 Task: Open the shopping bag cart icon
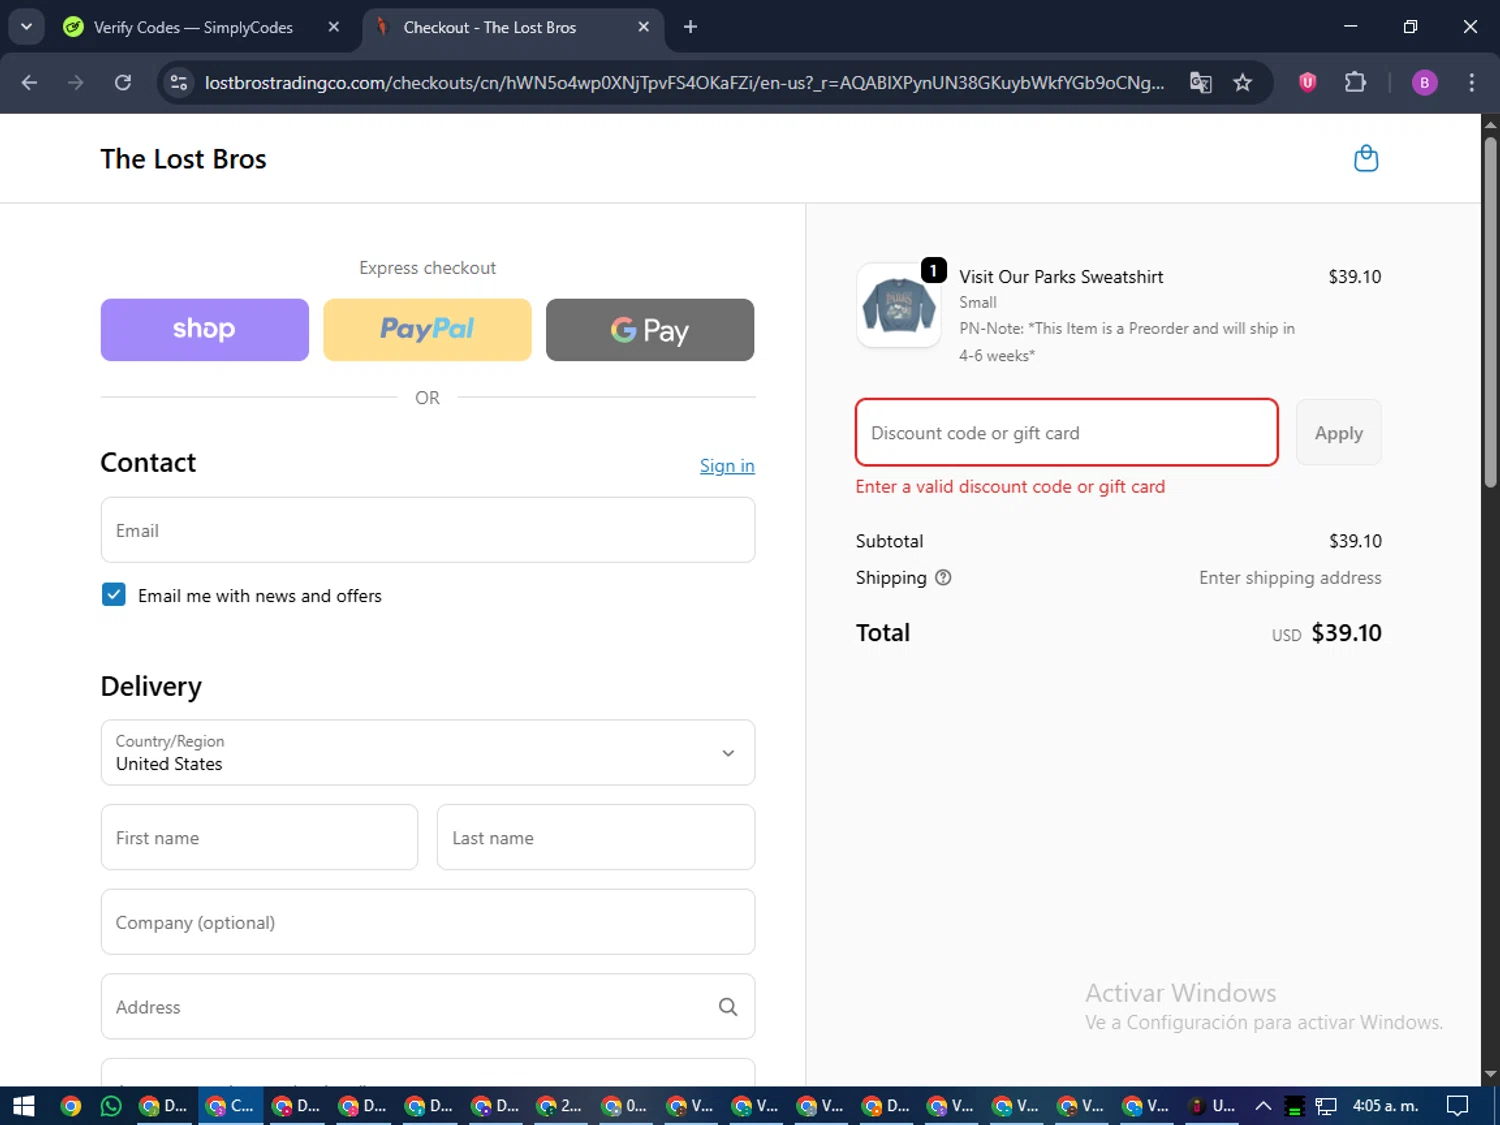coord(1365,159)
